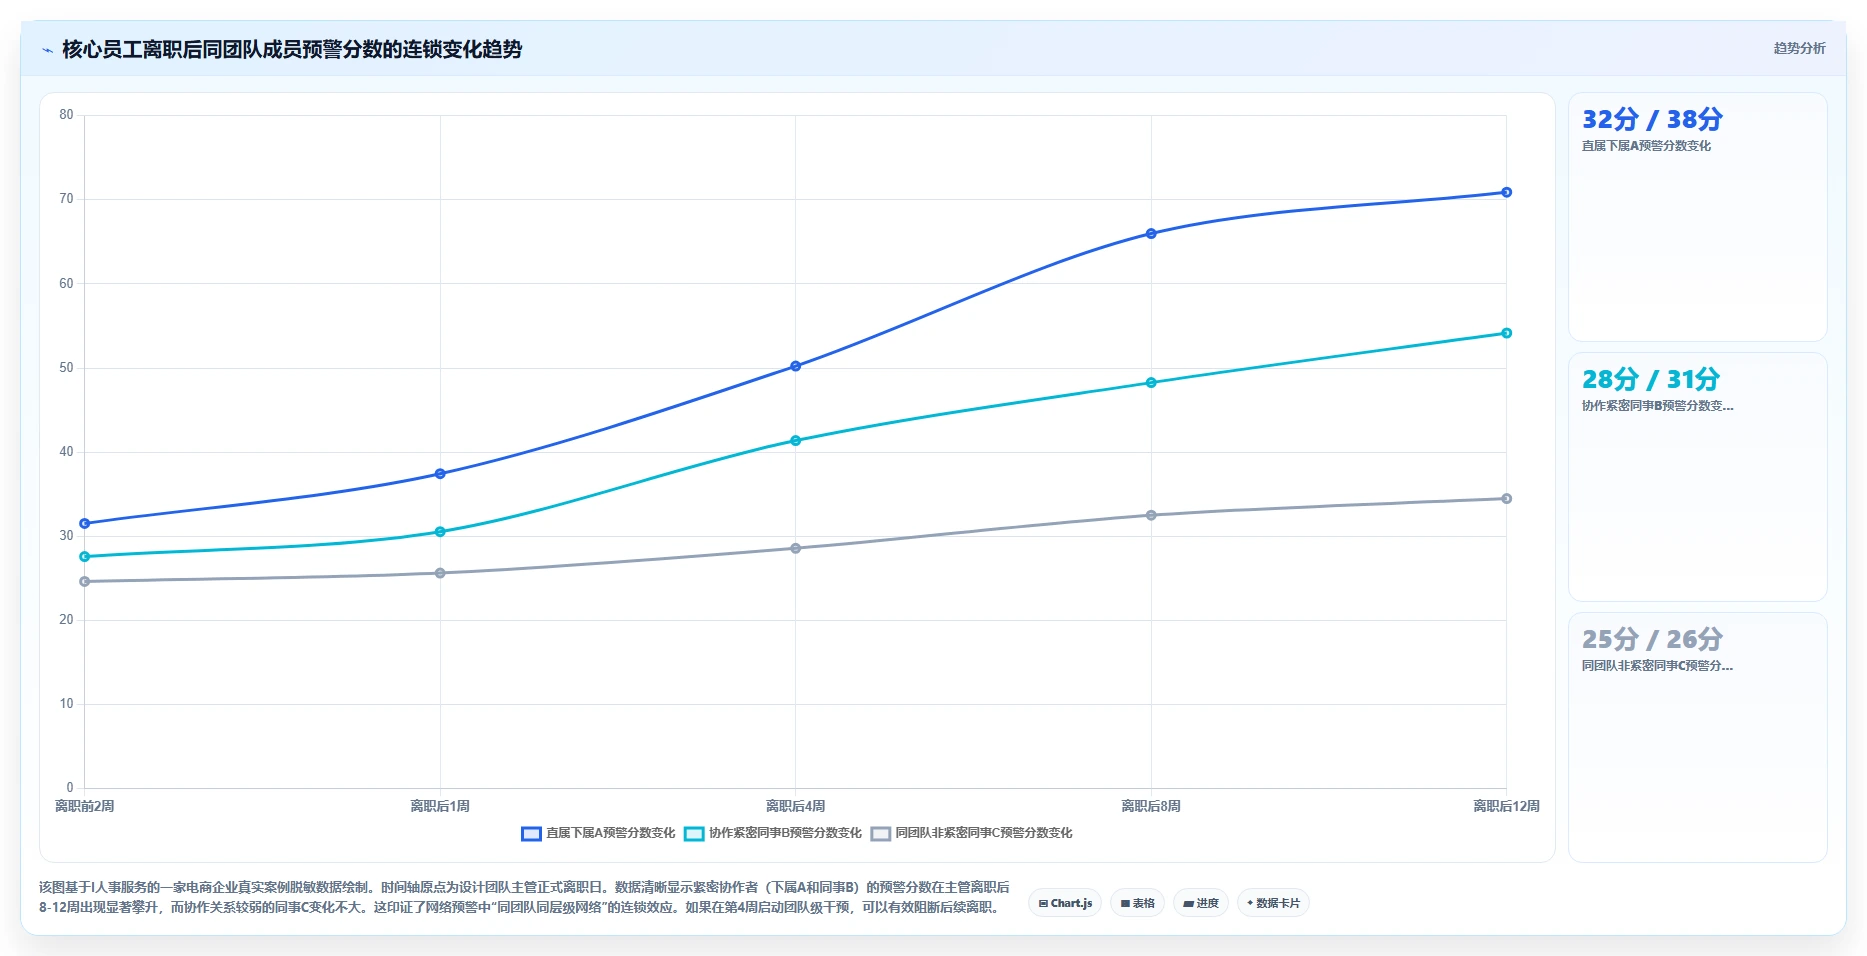Click the gray line's point at 离职后4周
The image size is (1867, 956).
click(795, 548)
